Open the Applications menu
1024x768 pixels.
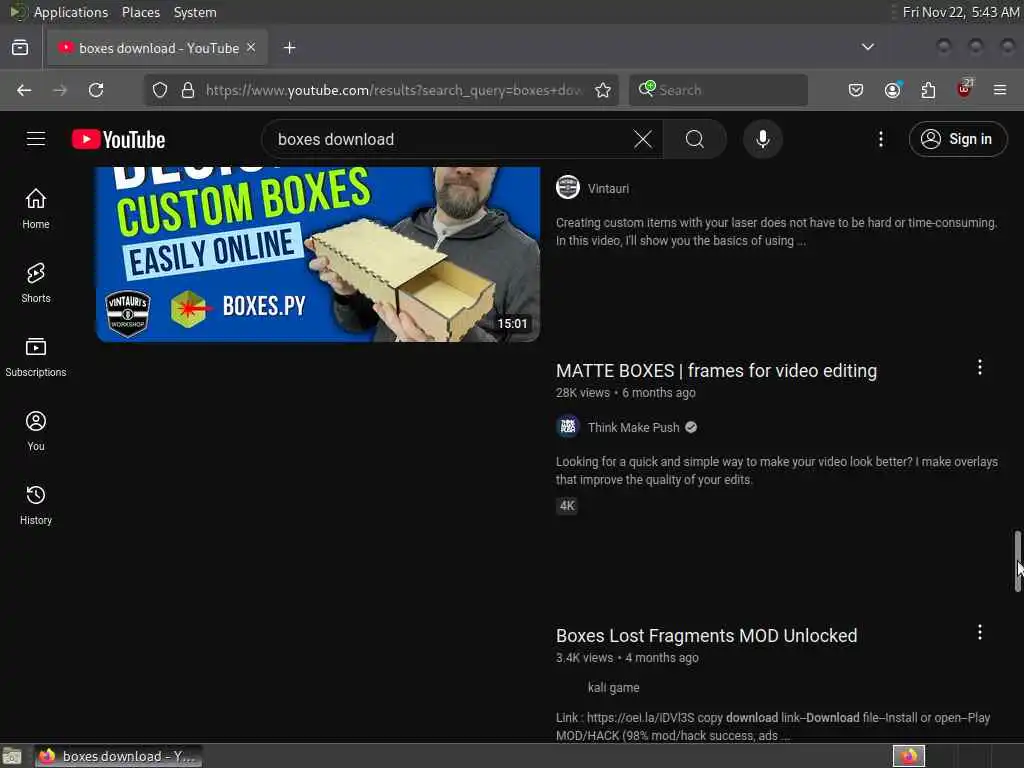coord(71,12)
